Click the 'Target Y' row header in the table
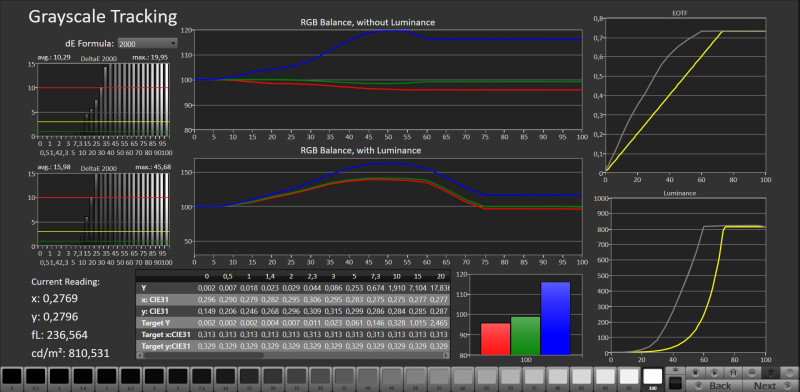The image size is (800, 392). (157, 323)
